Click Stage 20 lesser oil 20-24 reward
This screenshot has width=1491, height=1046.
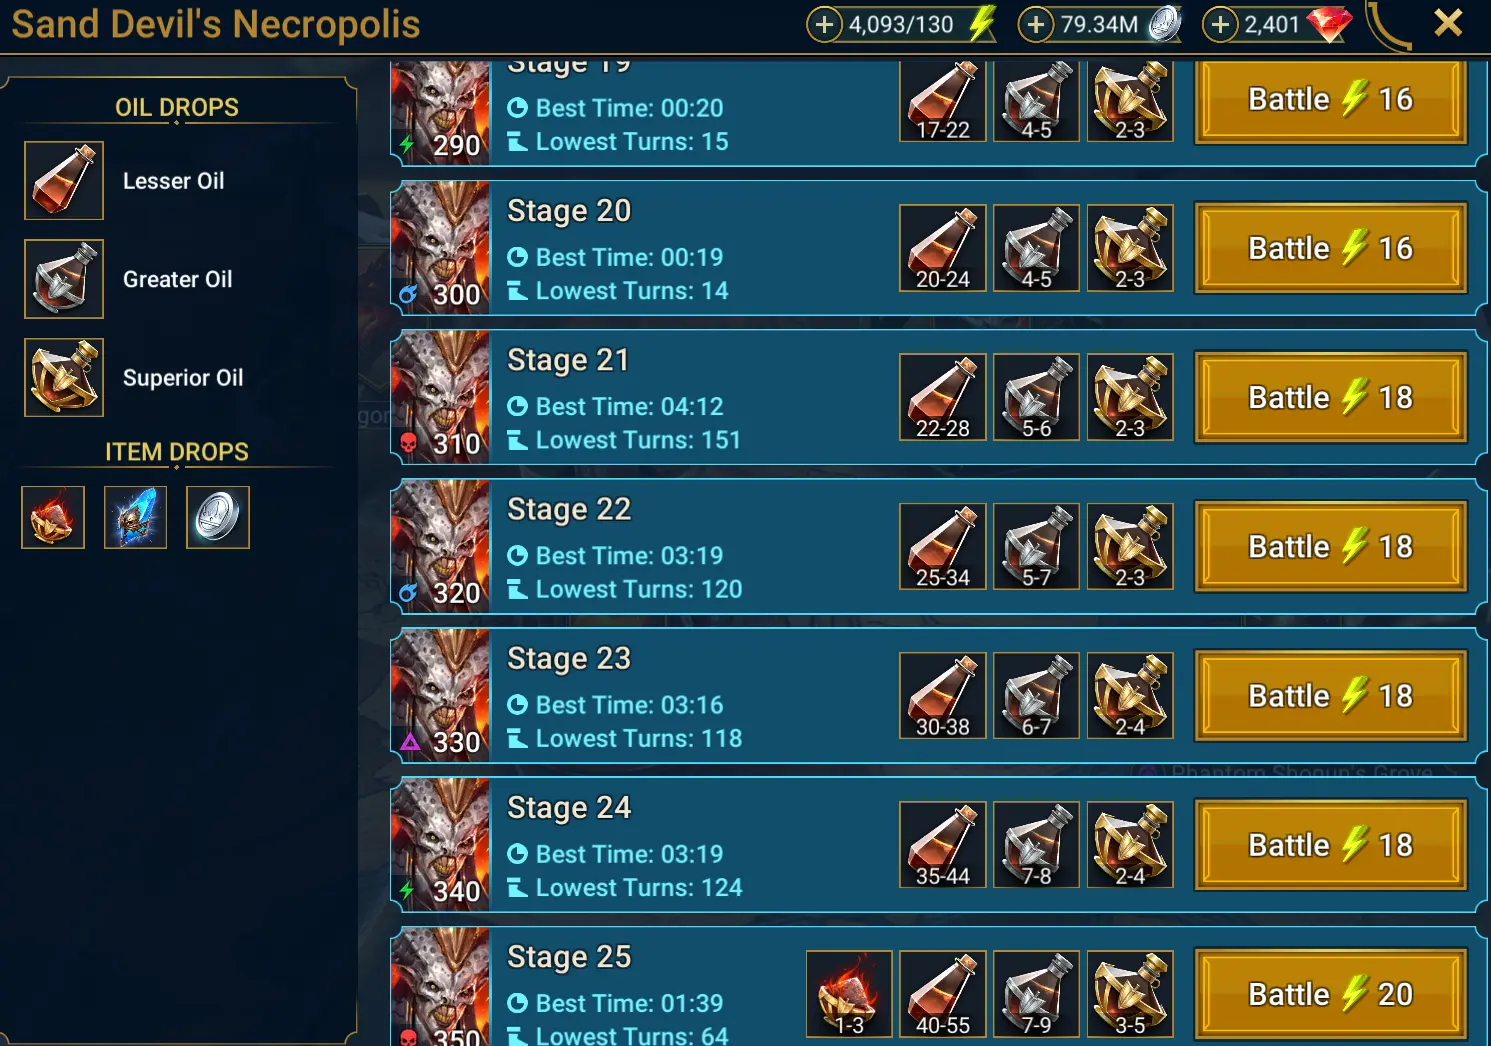tap(943, 248)
